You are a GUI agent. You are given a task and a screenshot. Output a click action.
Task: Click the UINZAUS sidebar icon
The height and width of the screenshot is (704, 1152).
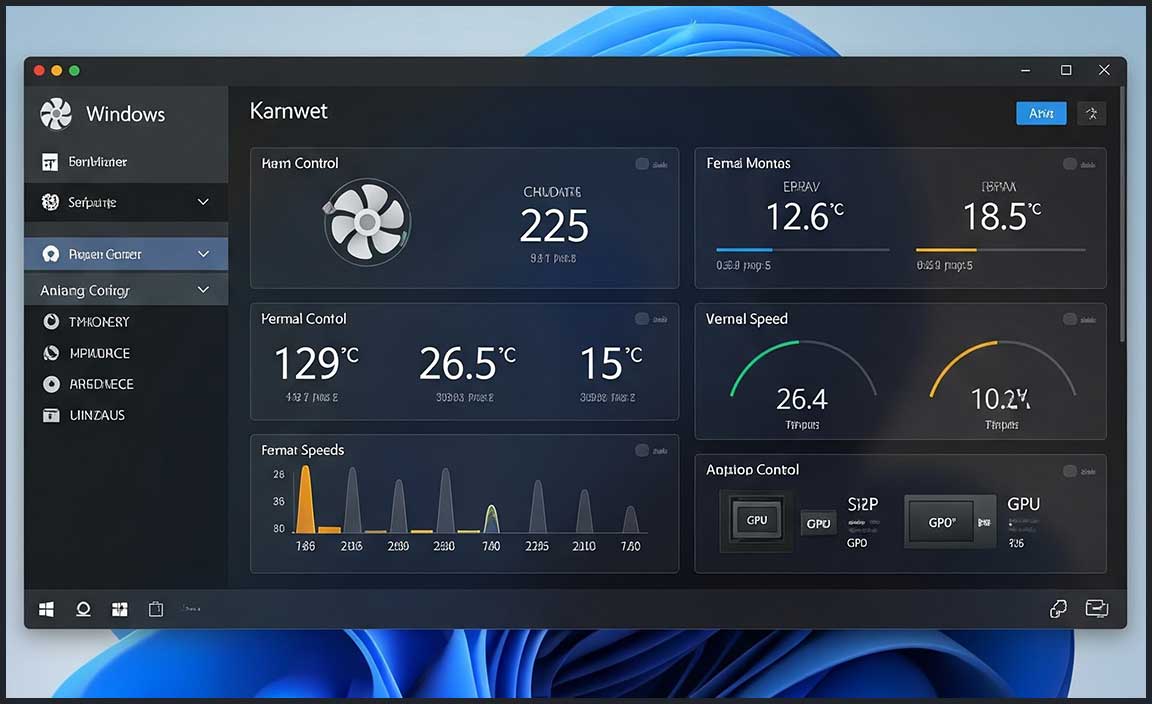51,415
